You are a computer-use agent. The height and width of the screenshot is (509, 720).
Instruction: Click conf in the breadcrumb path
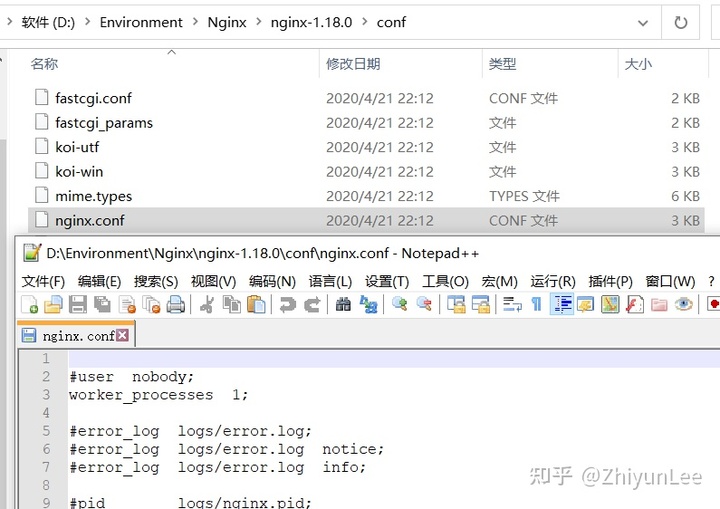coord(391,22)
